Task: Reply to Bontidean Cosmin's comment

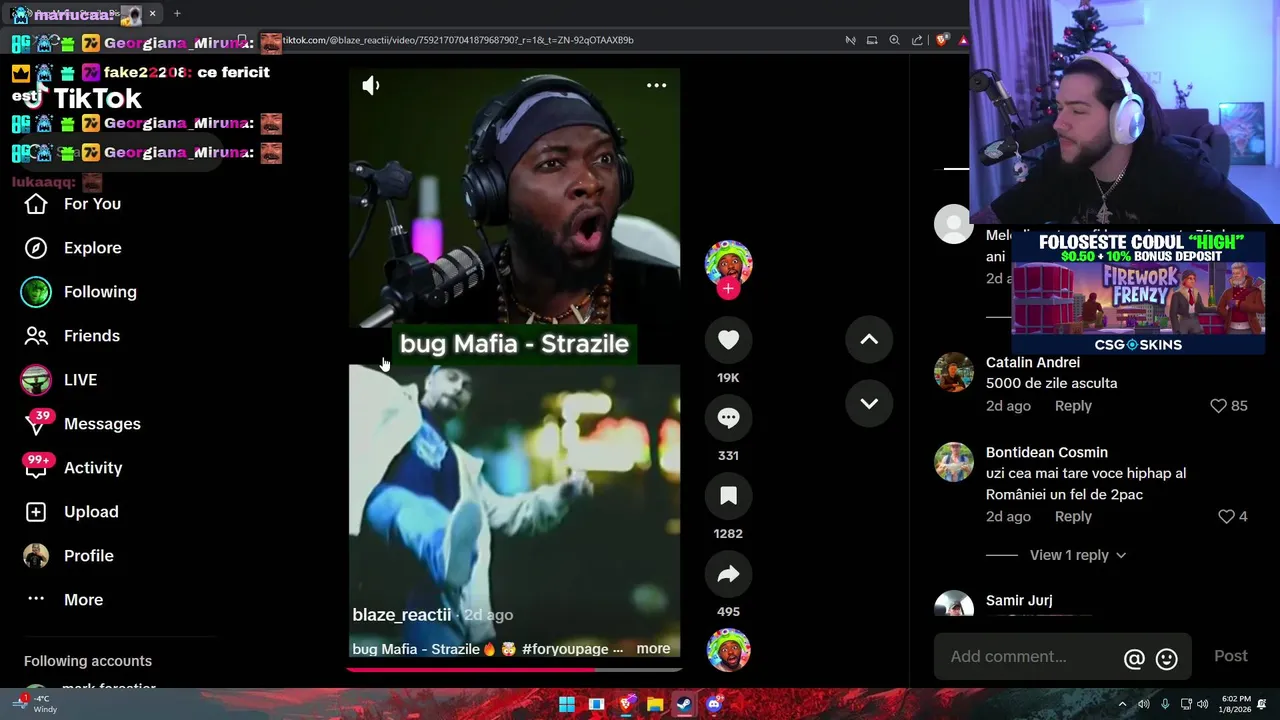Action: [x=1073, y=517]
